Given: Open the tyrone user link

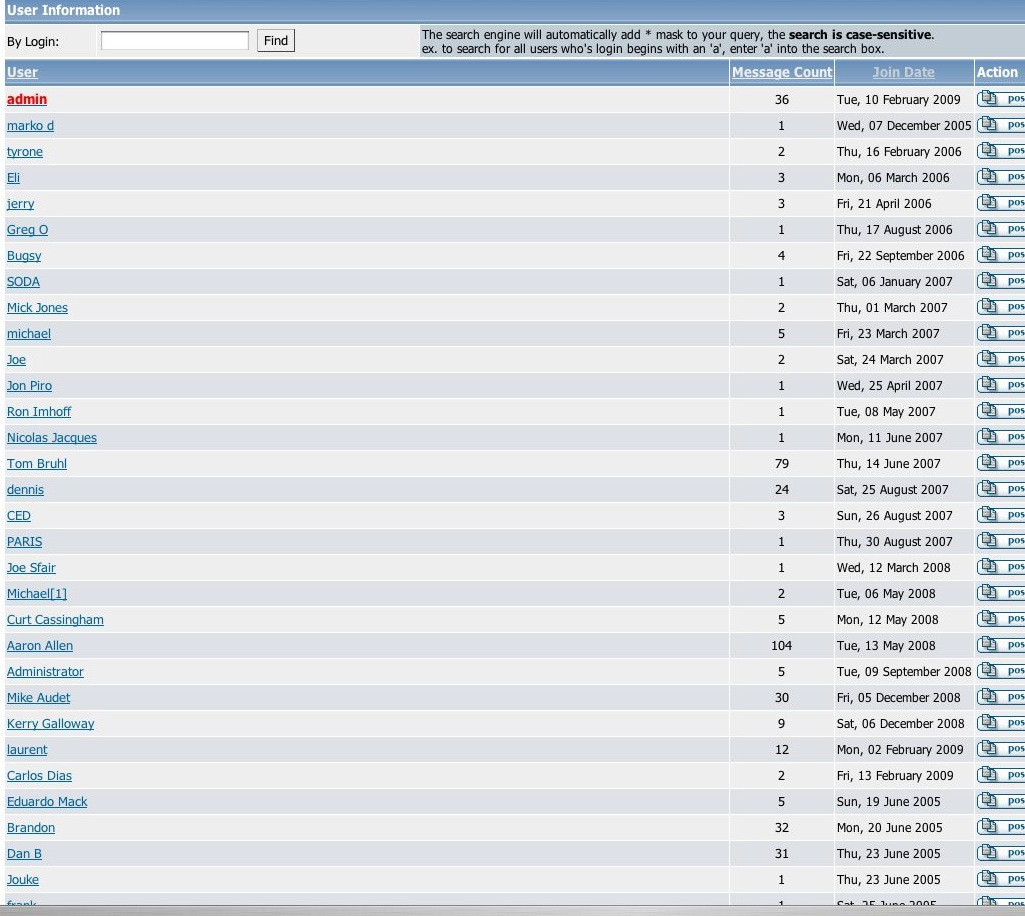Looking at the screenshot, I should (x=25, y=152).
